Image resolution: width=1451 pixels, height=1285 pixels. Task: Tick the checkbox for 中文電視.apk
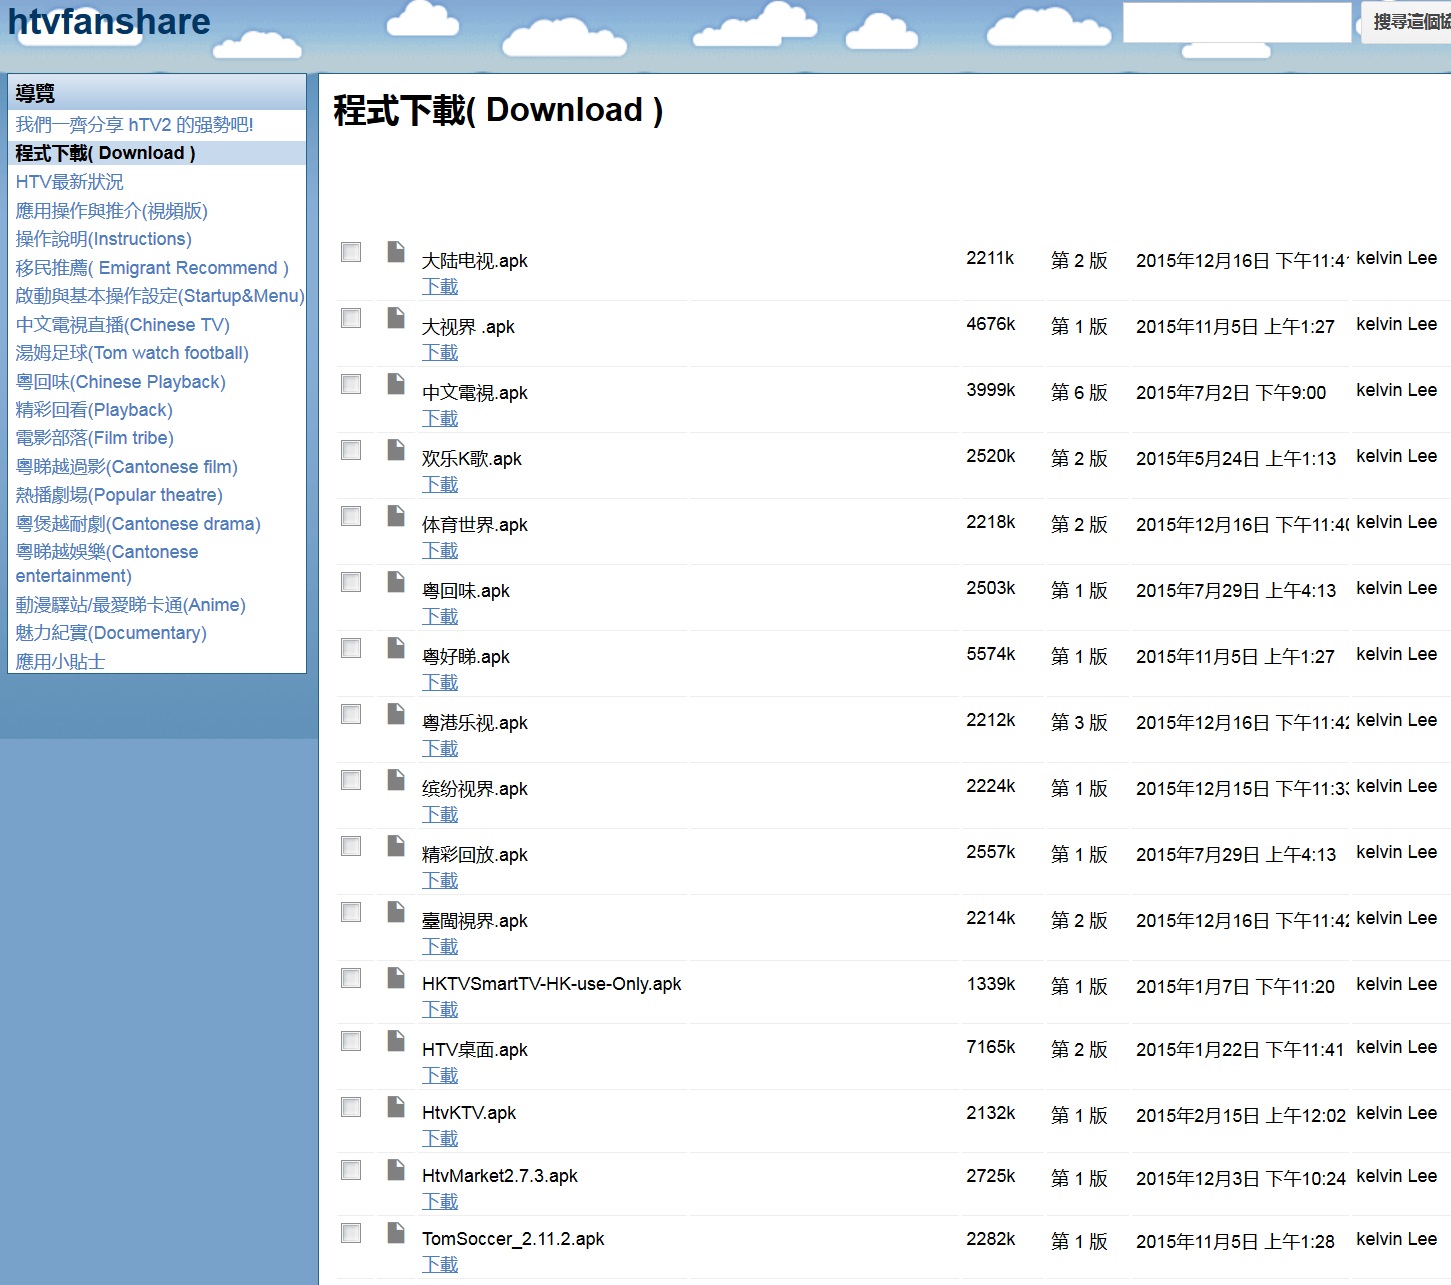coord(351,384)
